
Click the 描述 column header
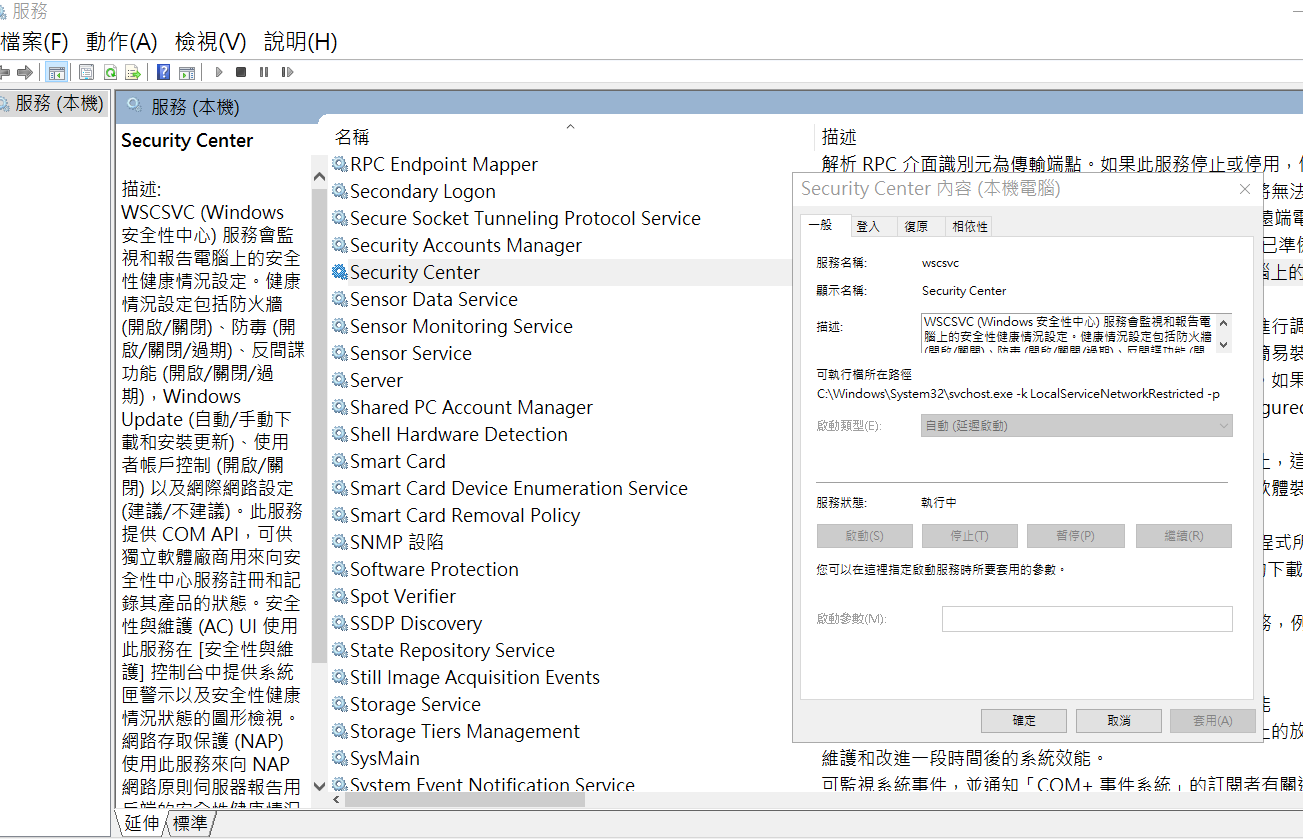839,137
